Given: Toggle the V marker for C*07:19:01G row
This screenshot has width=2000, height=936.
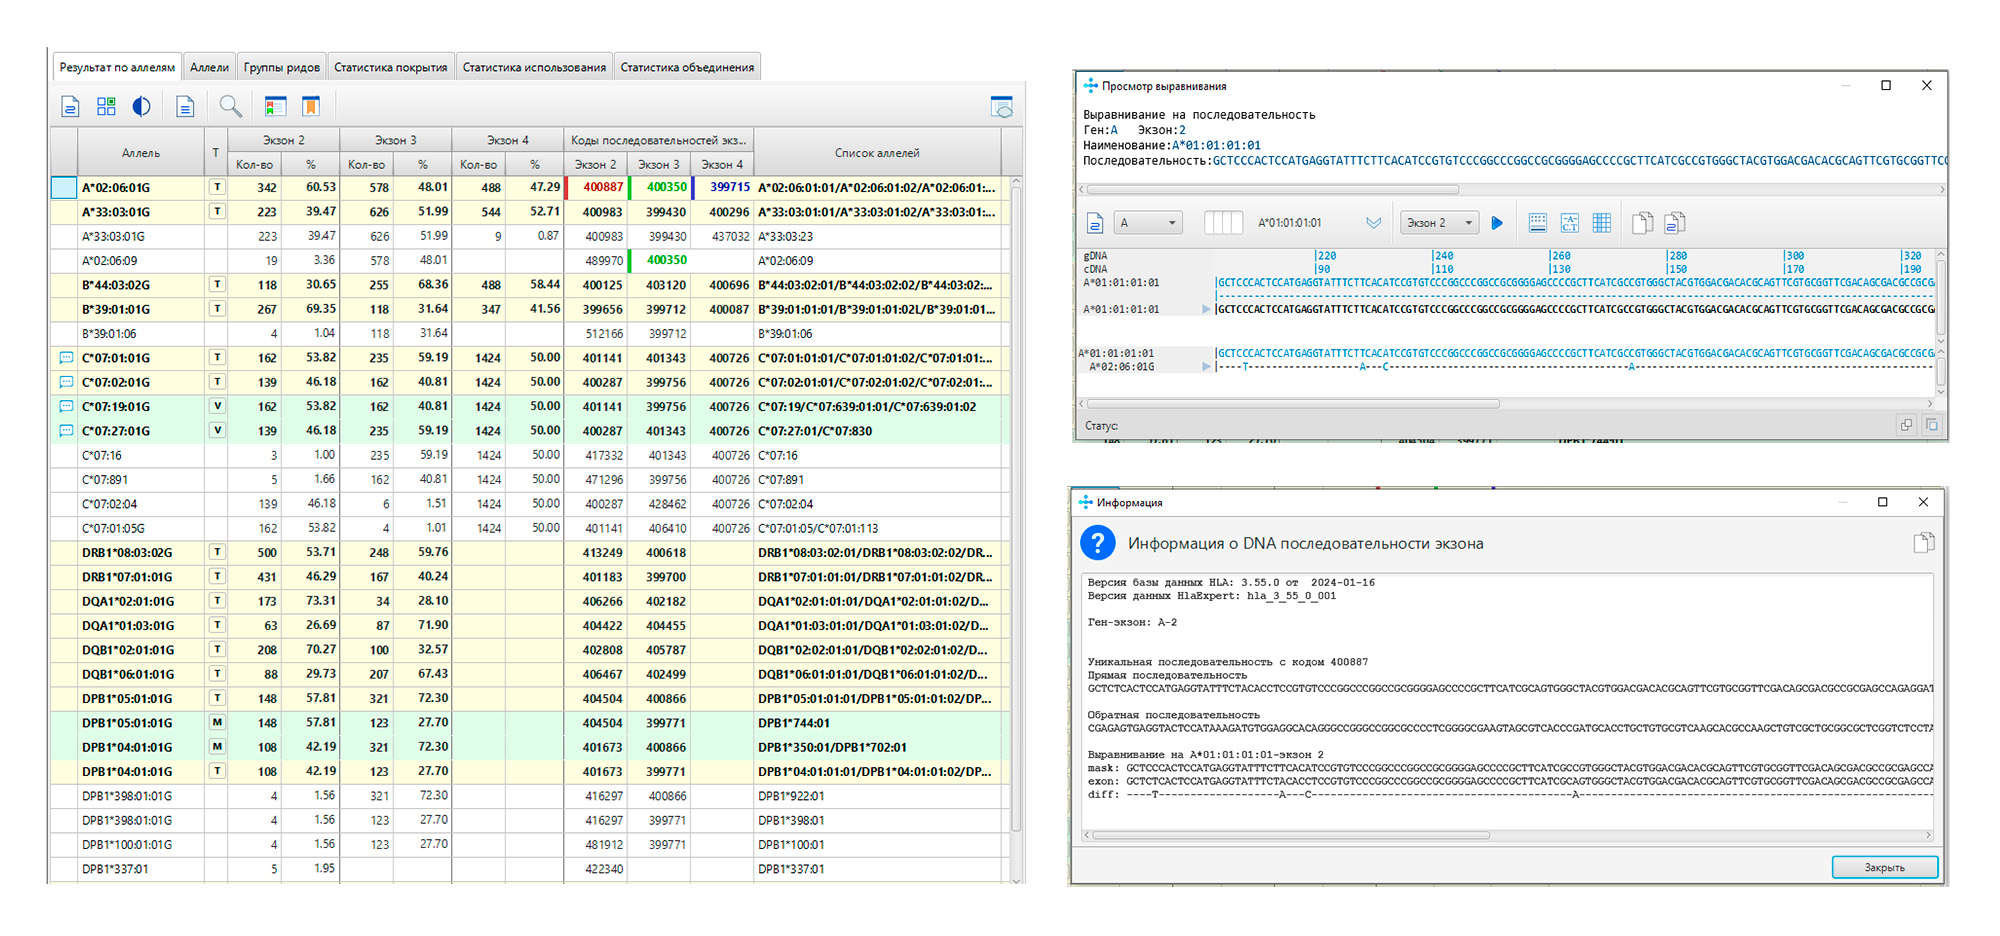Looking at the screenshot, I should pyautogui.click(x=216, y=406).
